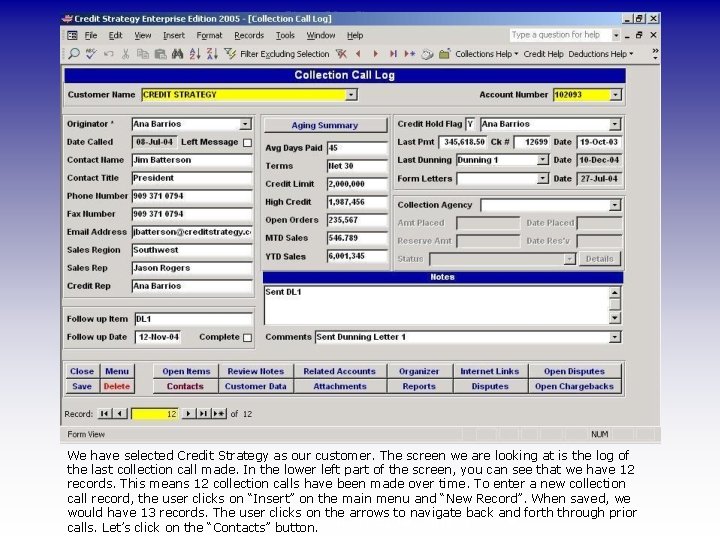The height and width of the screenshot is (540, 720).
Task: Expand the Collections Help menu
Action: [x=487, y=54]
